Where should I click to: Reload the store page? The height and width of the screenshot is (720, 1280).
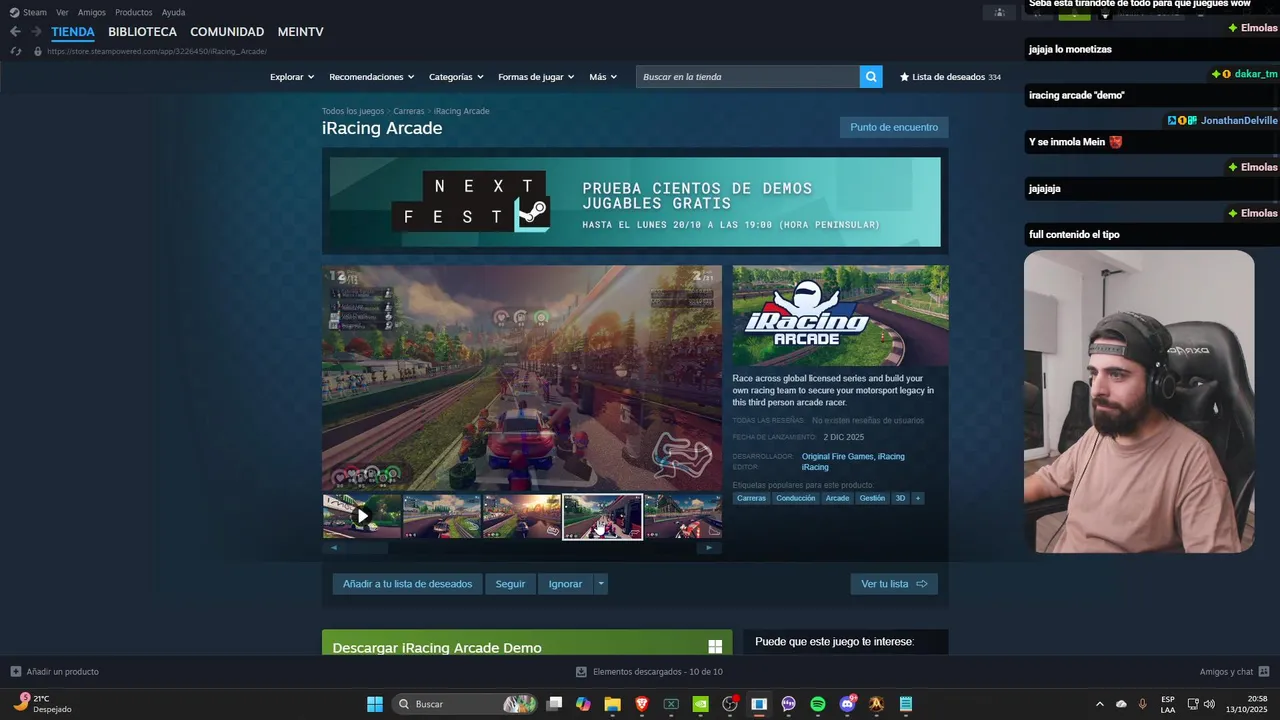pos(16,51)
